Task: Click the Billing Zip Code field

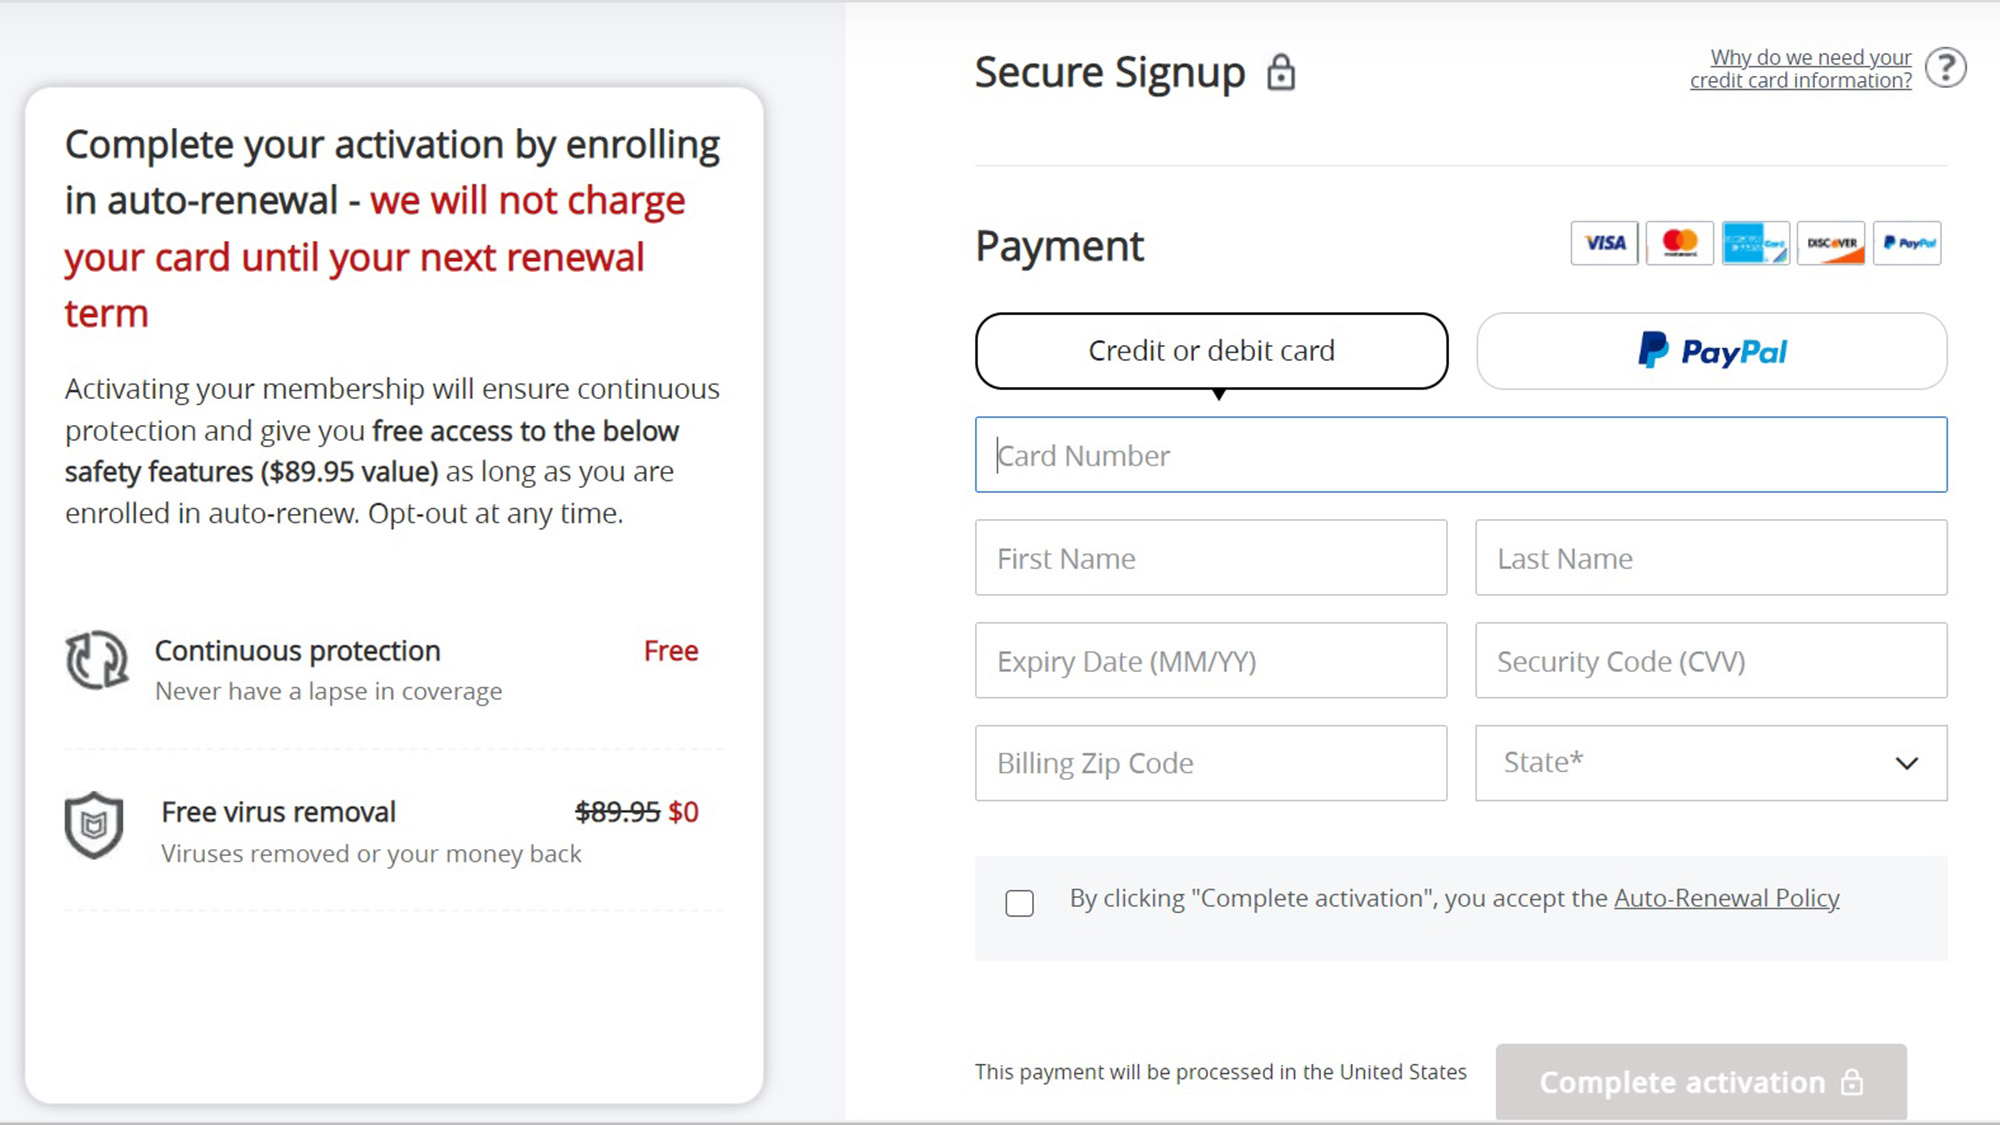Action: (1211, 763)
